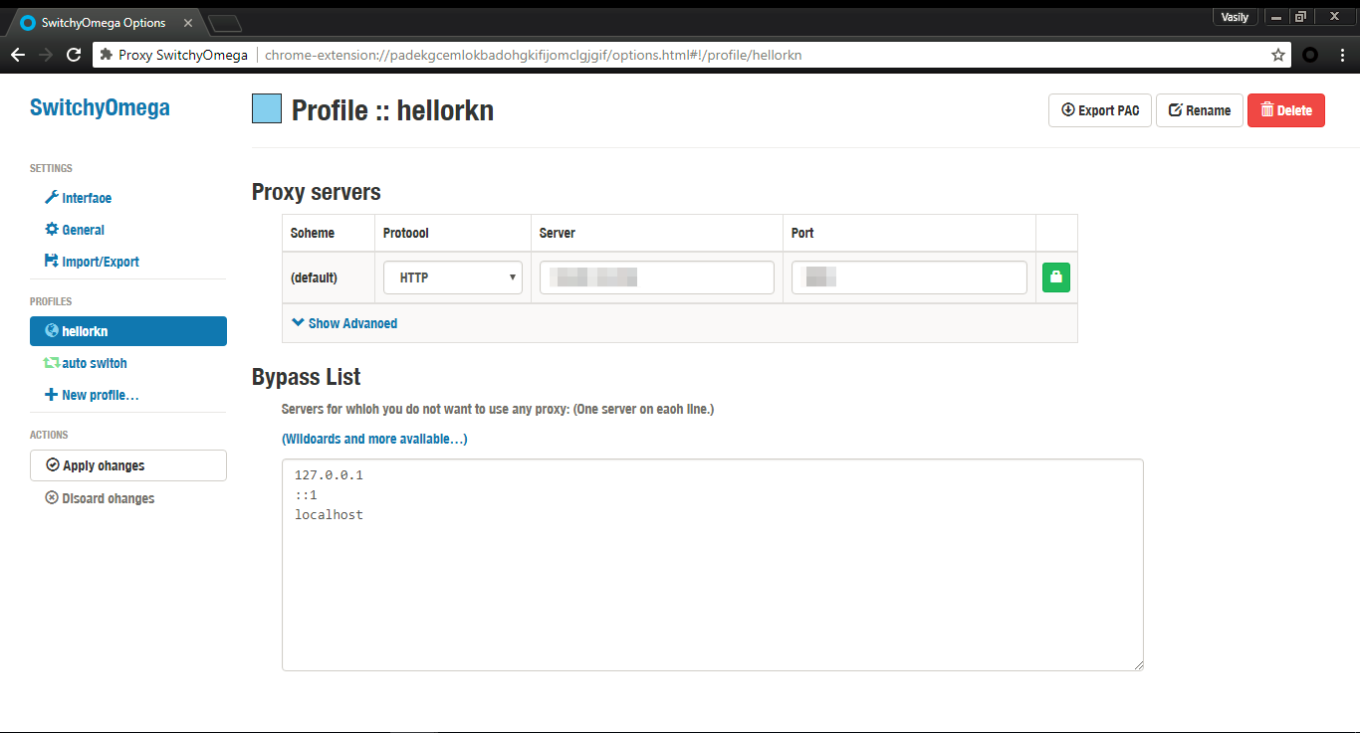Viewport: 1360px width, 733px height.
Task: Click the gear icon beside General
Action: point(52,230)
